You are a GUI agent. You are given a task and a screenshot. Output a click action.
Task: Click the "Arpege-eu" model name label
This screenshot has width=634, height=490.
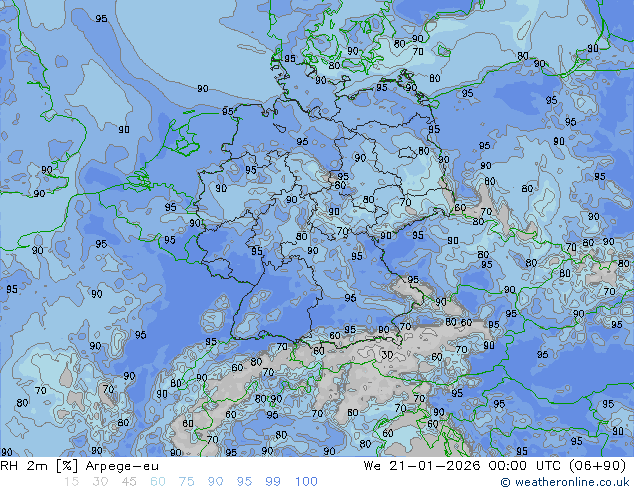pyautogui.click(x=122, y=466)
